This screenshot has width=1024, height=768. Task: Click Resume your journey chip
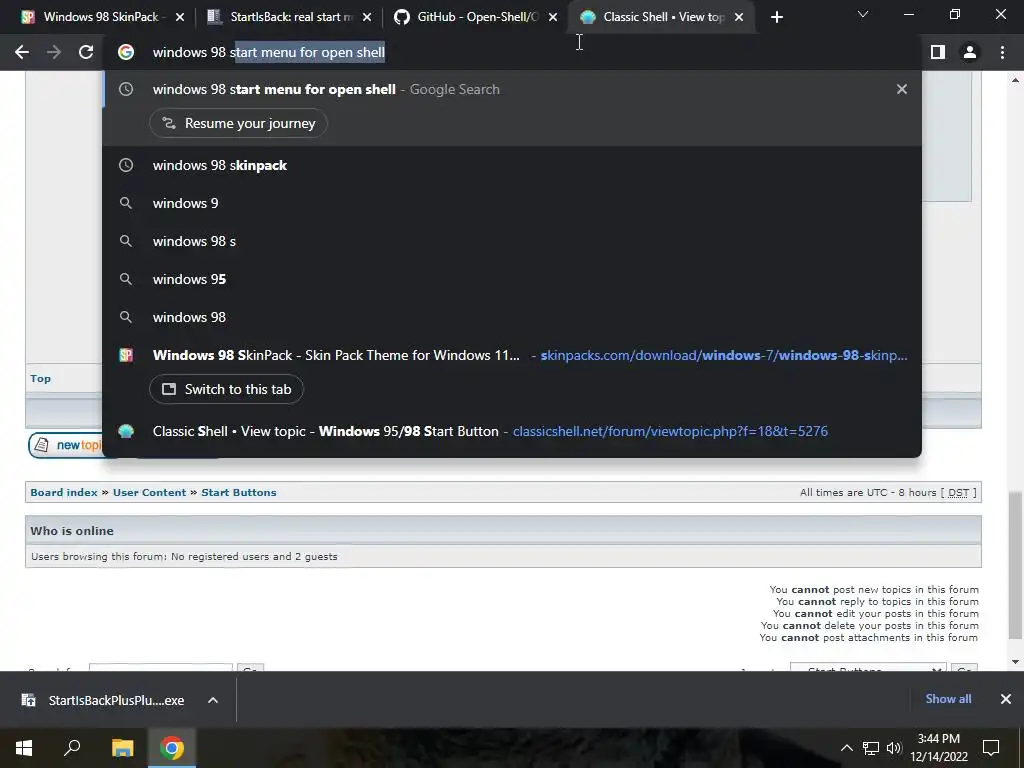[238, 123]
